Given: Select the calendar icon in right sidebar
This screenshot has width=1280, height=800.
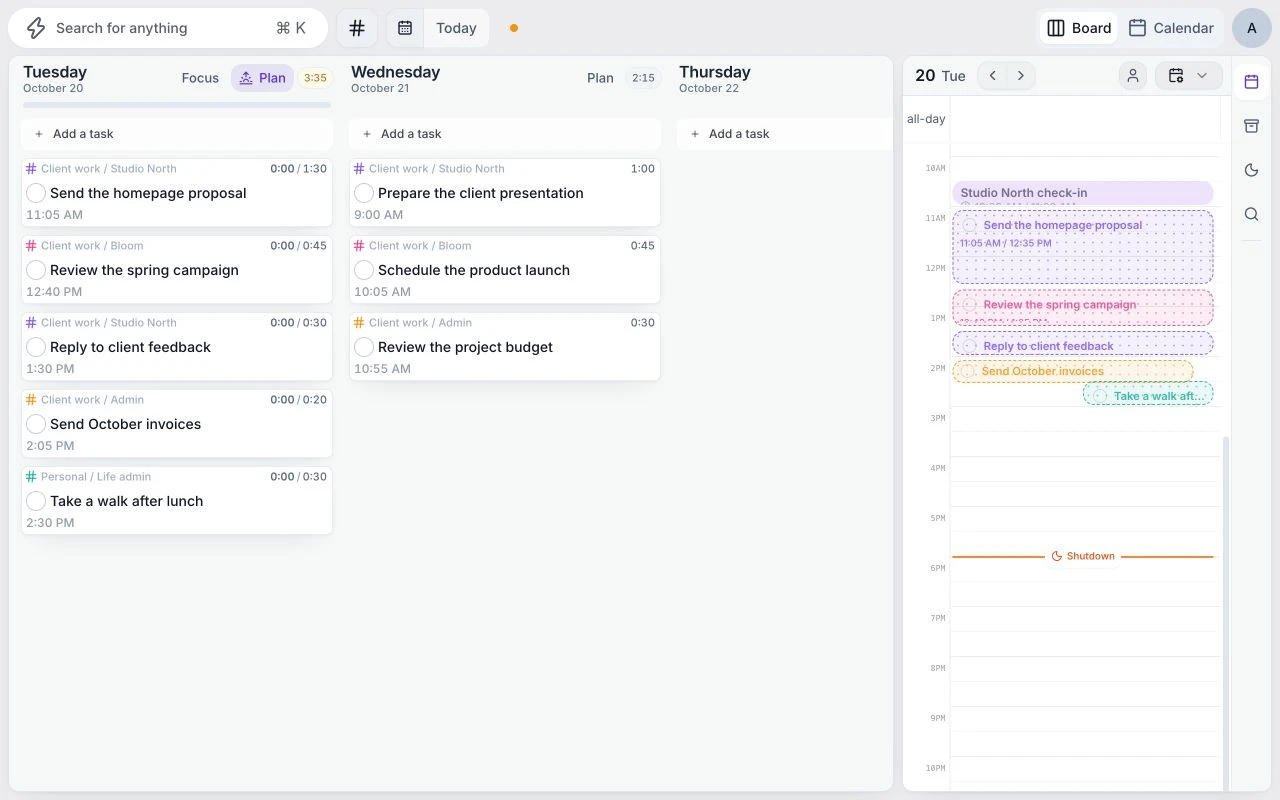Looking at the screenshot, I should 1251,82.
